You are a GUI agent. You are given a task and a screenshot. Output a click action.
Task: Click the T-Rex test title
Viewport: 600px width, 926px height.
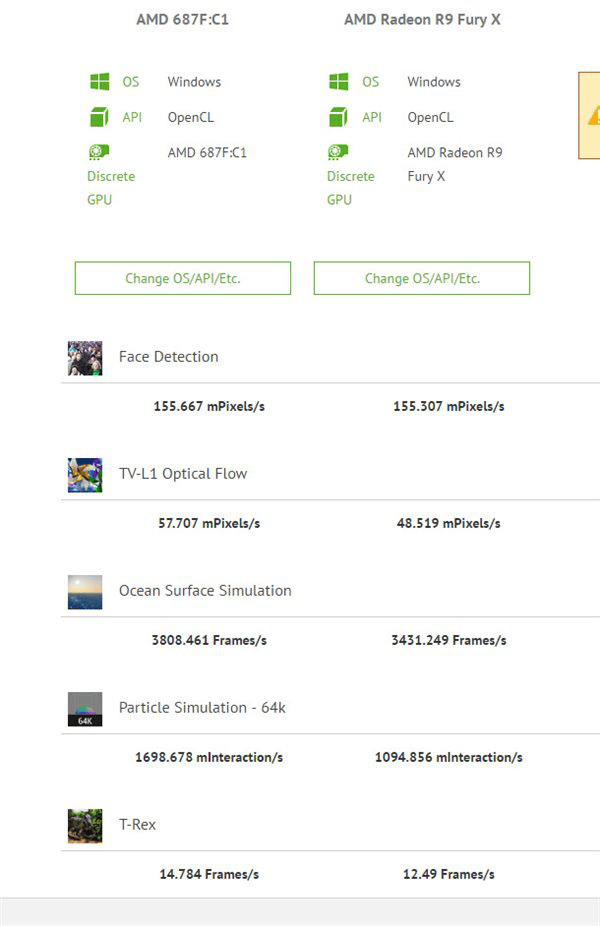pyautogui.click(x=138, y=824)
